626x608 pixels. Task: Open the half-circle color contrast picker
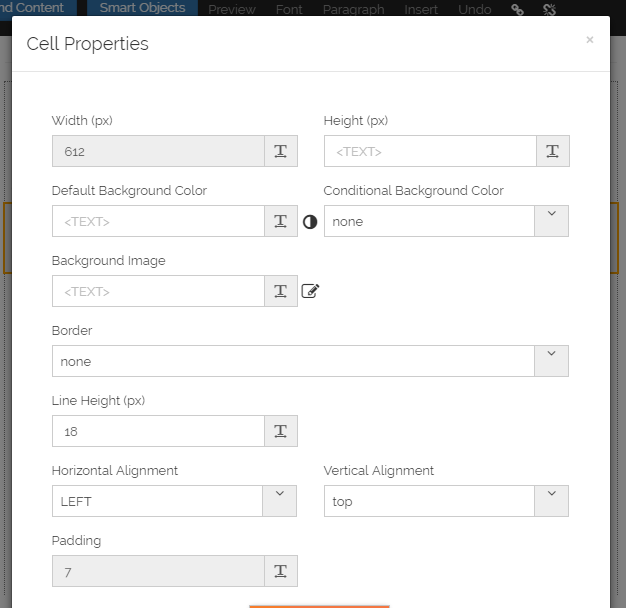pos(310,222)
